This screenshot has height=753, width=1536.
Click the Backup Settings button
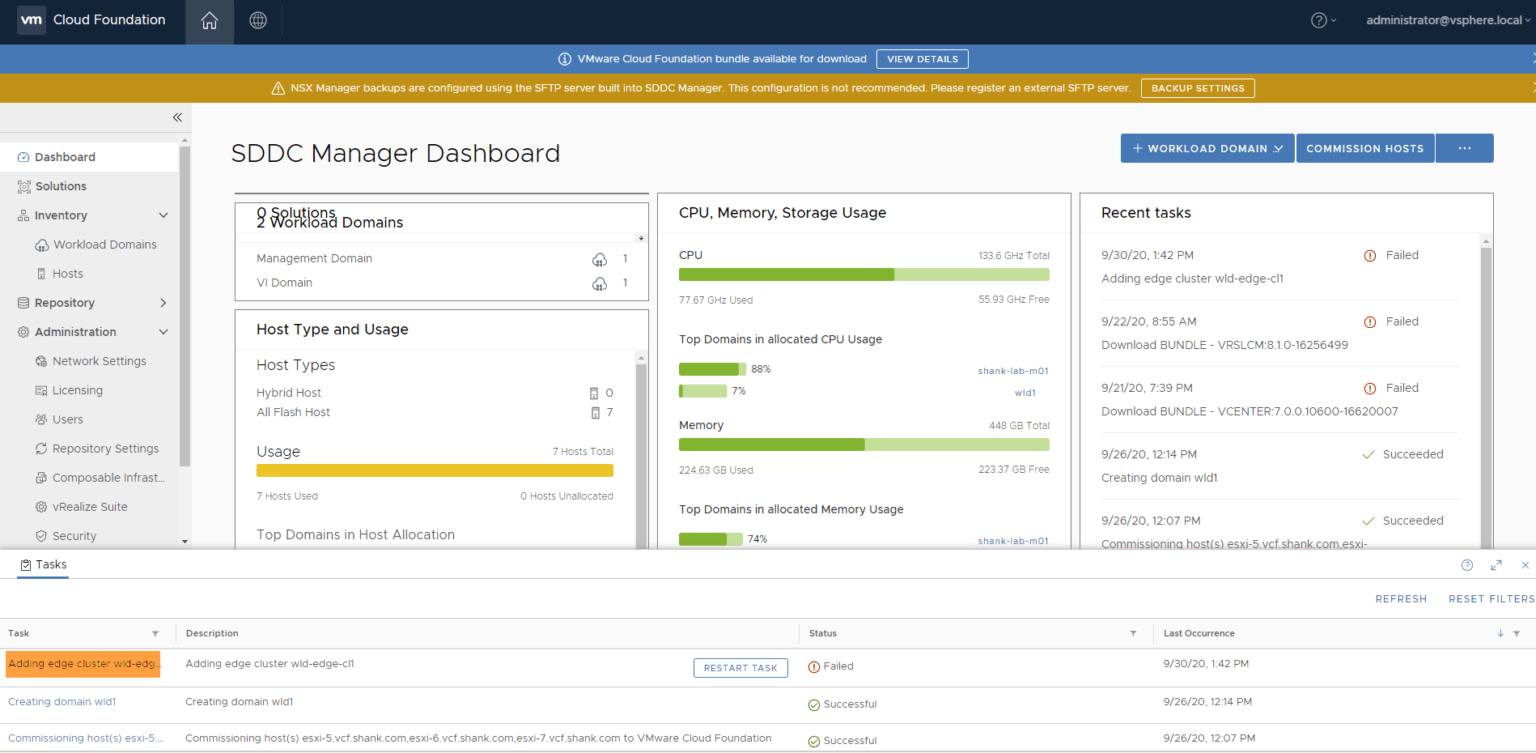coord(1197,88)
